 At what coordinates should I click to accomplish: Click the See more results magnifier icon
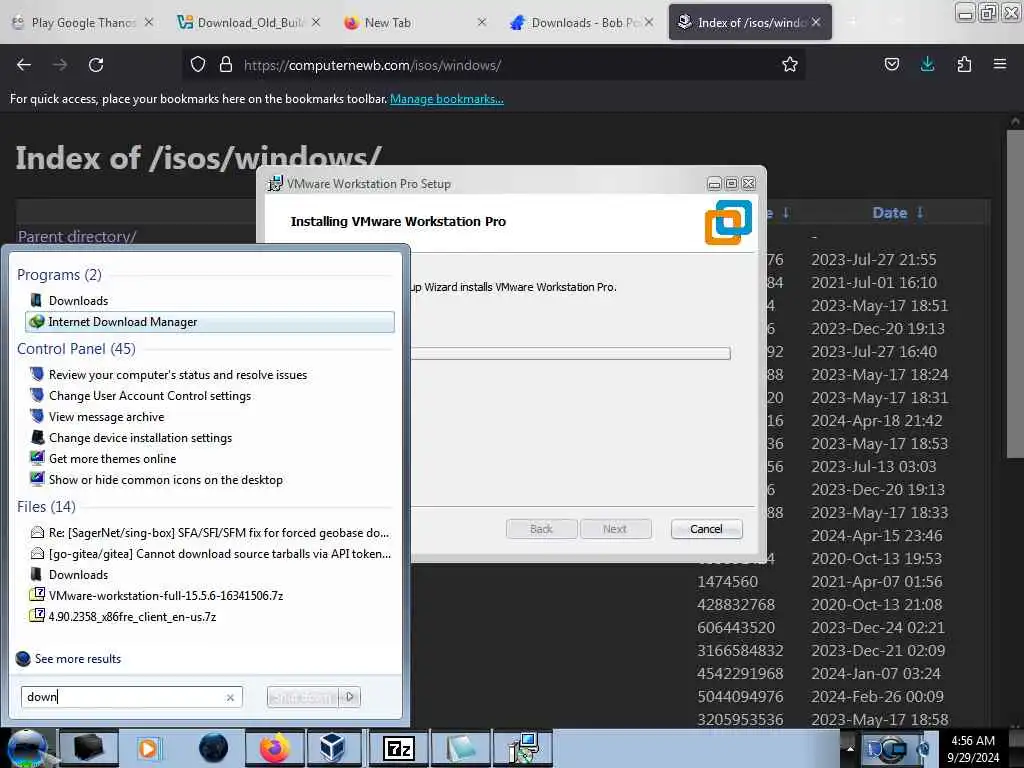pyautogui.click(x=23, y=658)
